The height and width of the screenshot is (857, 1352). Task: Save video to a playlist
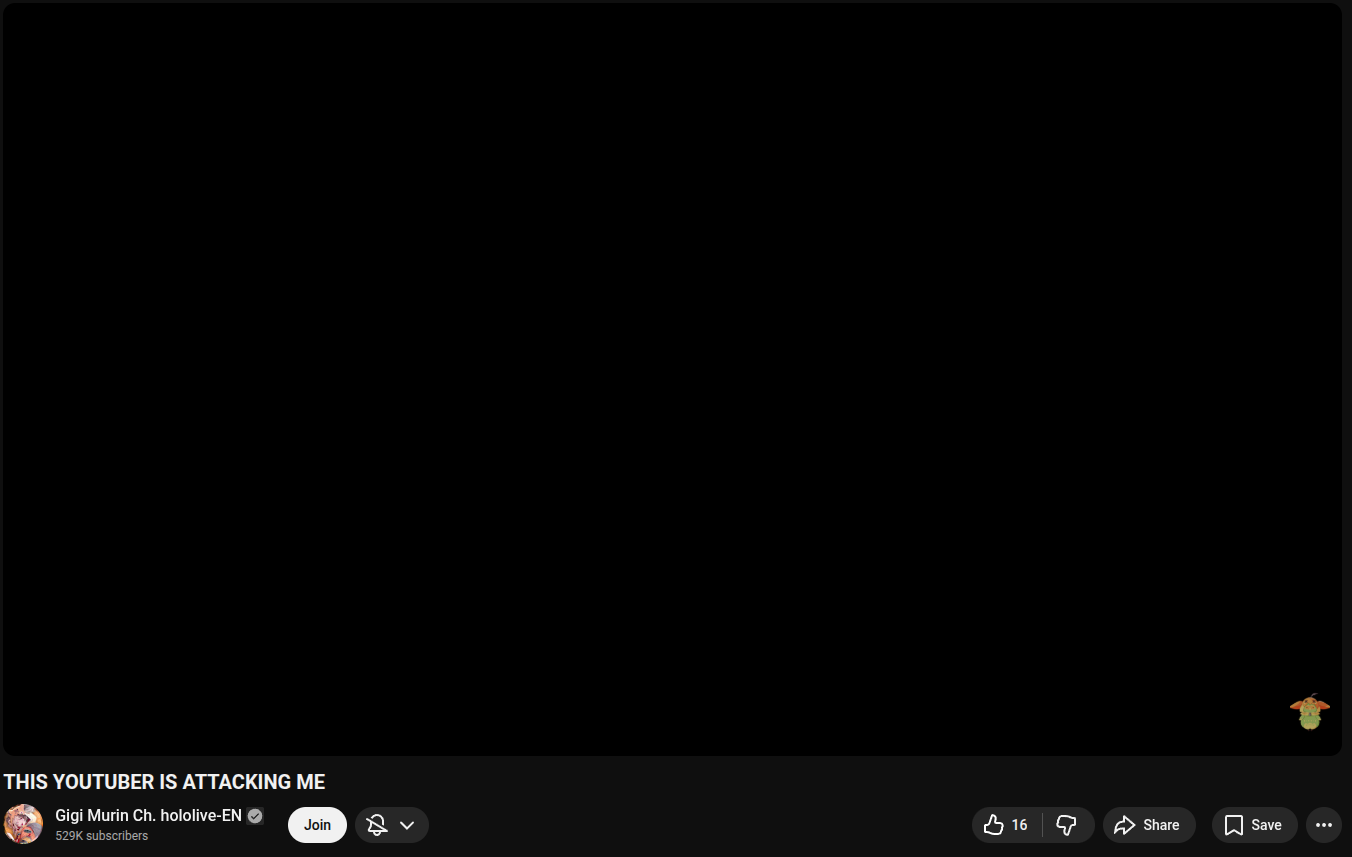[x=1254, y=825]
